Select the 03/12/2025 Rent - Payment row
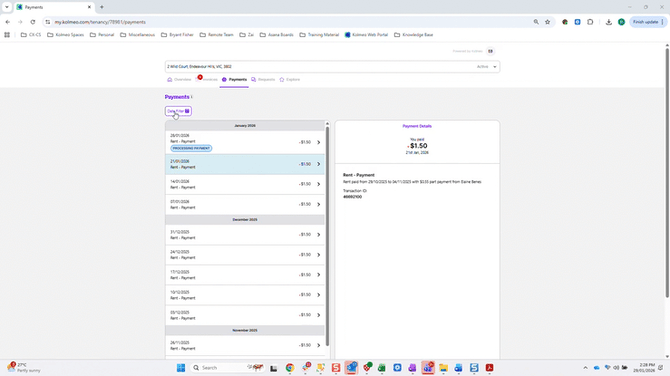The height and width of the screenshot is (376, 670). 245,315
